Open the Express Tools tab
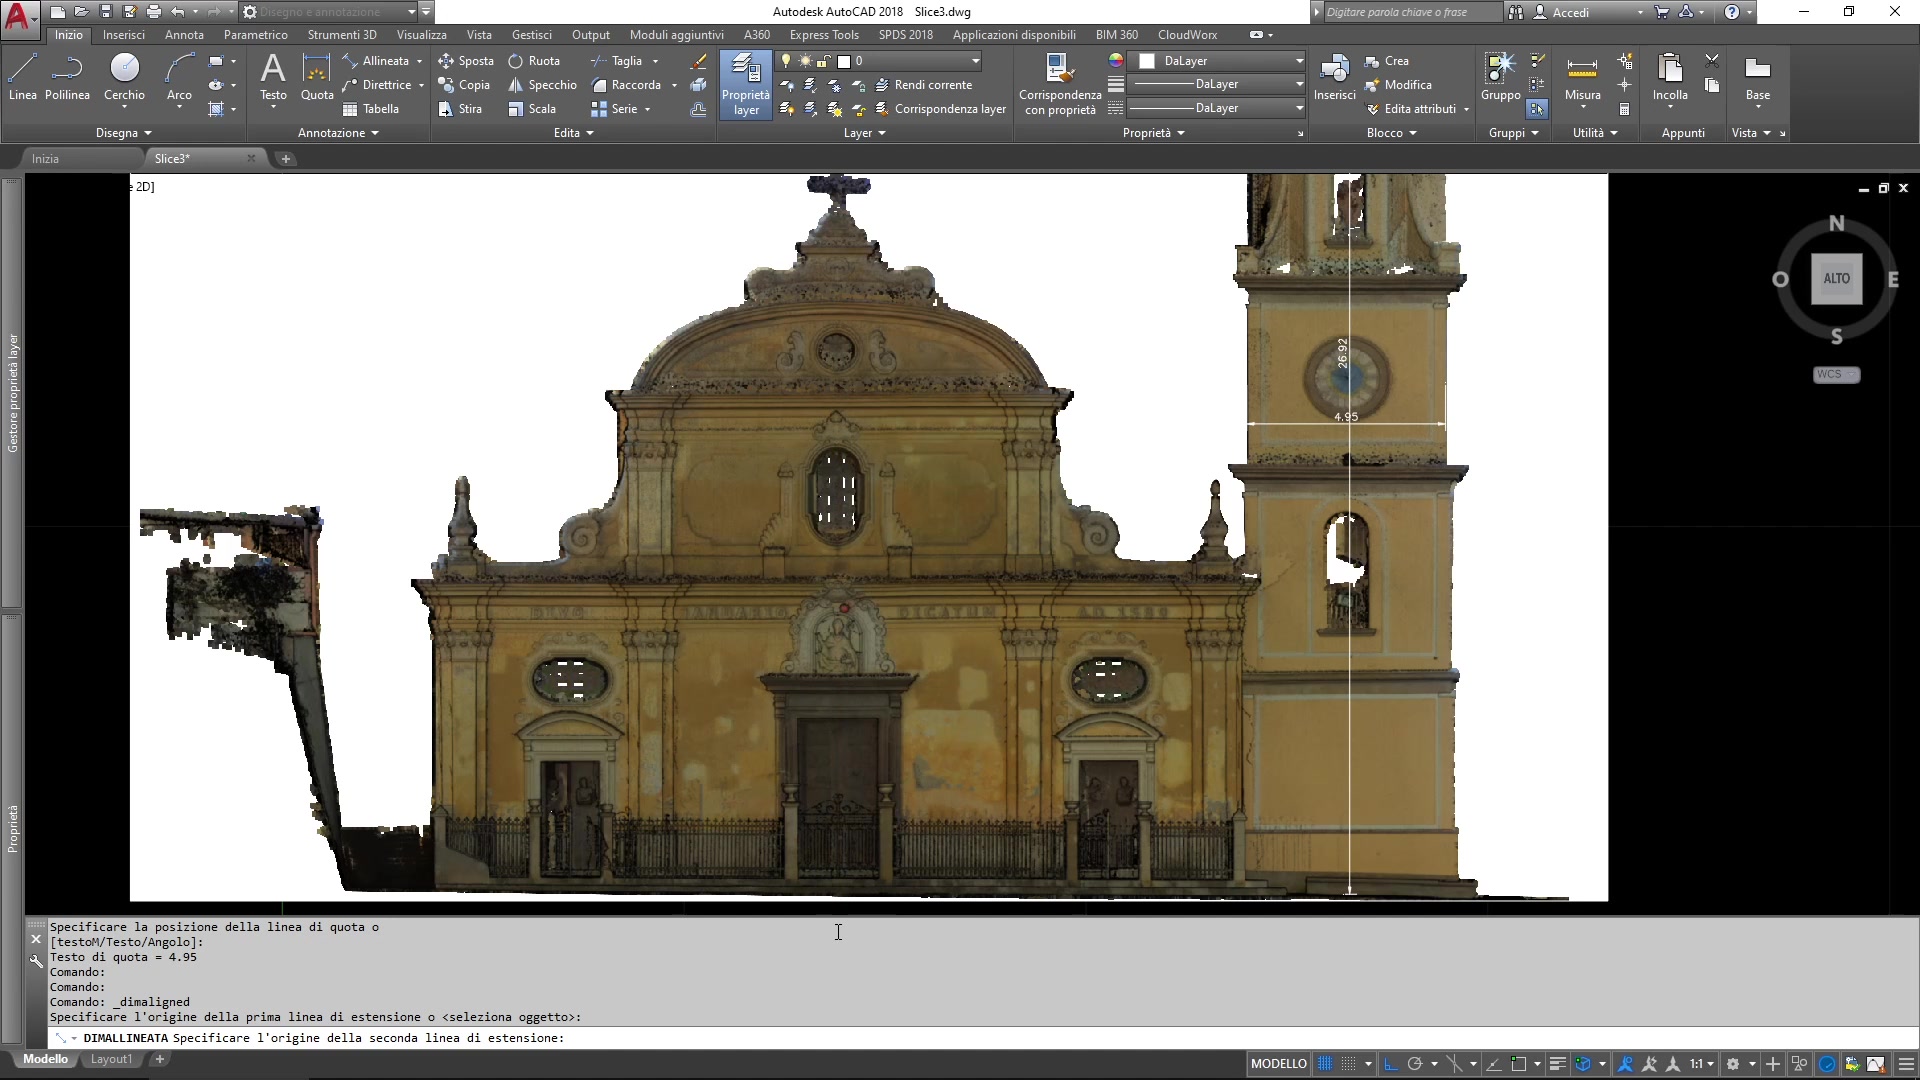Screen dimensions: 1920x1080 (824, 35)
